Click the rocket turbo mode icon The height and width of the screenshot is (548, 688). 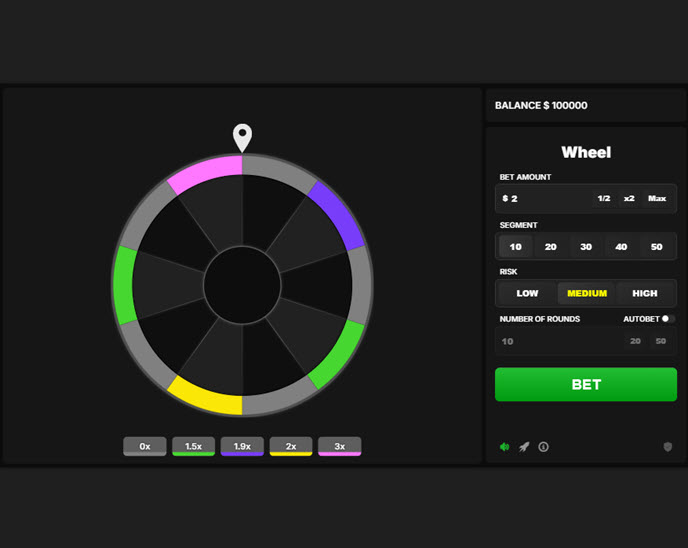524,447
